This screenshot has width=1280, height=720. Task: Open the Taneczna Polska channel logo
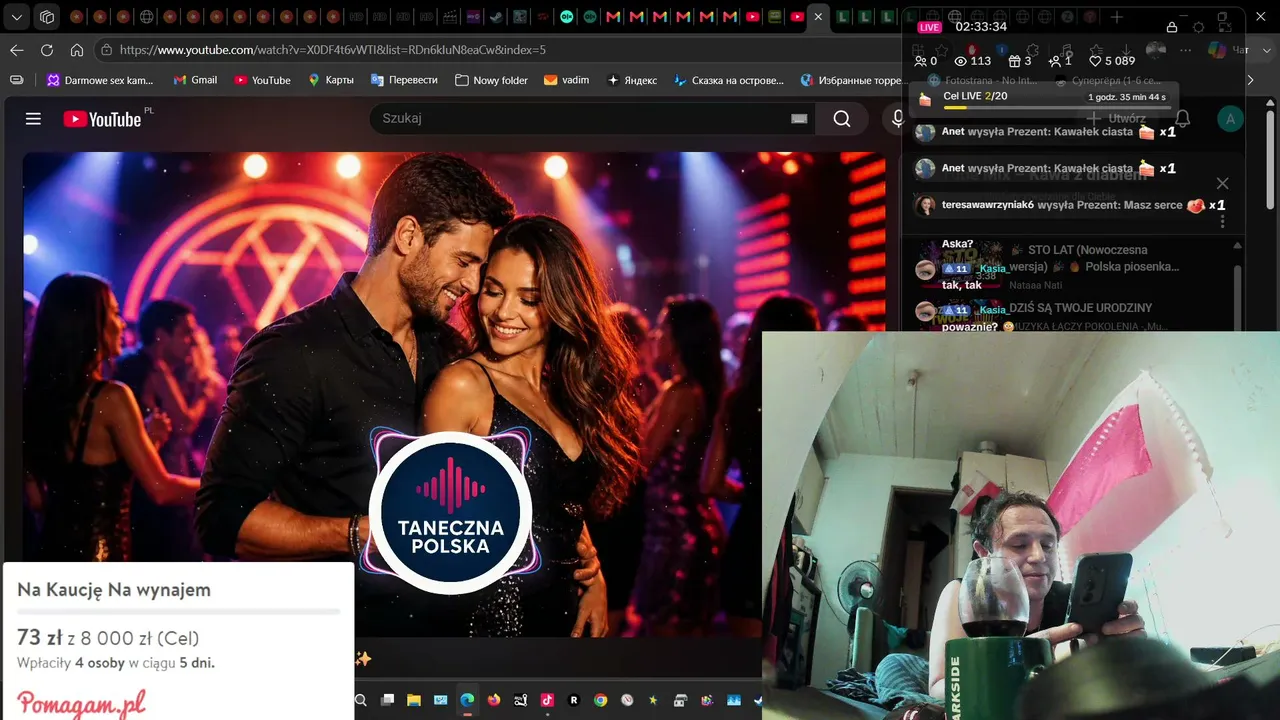pyautogui.click(x=450, y=511)
